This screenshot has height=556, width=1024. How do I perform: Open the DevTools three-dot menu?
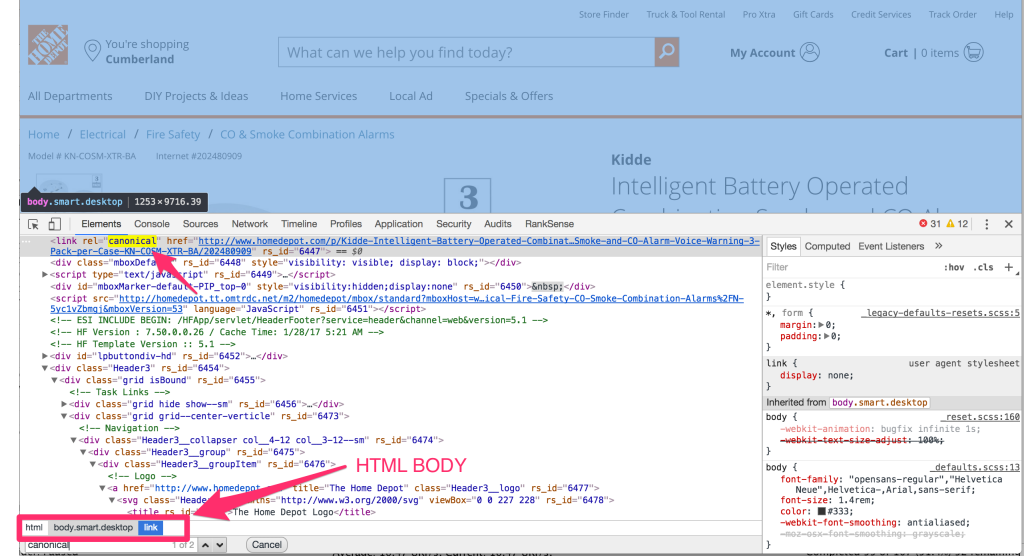click(x=987, y=224)
